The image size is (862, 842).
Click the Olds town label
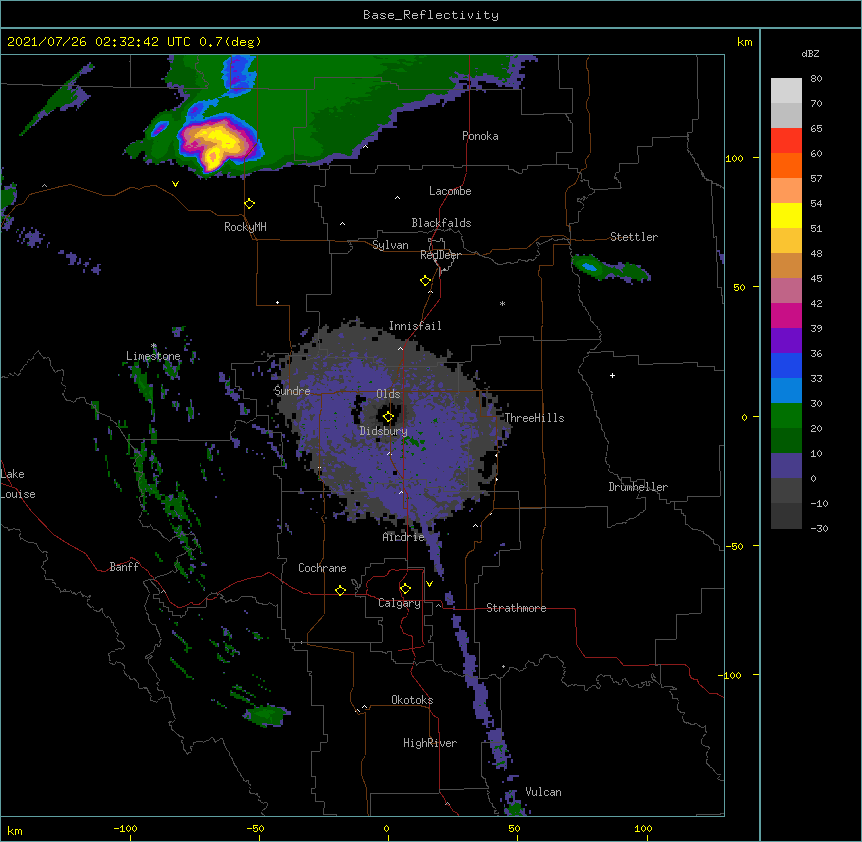tap(388, 394)
